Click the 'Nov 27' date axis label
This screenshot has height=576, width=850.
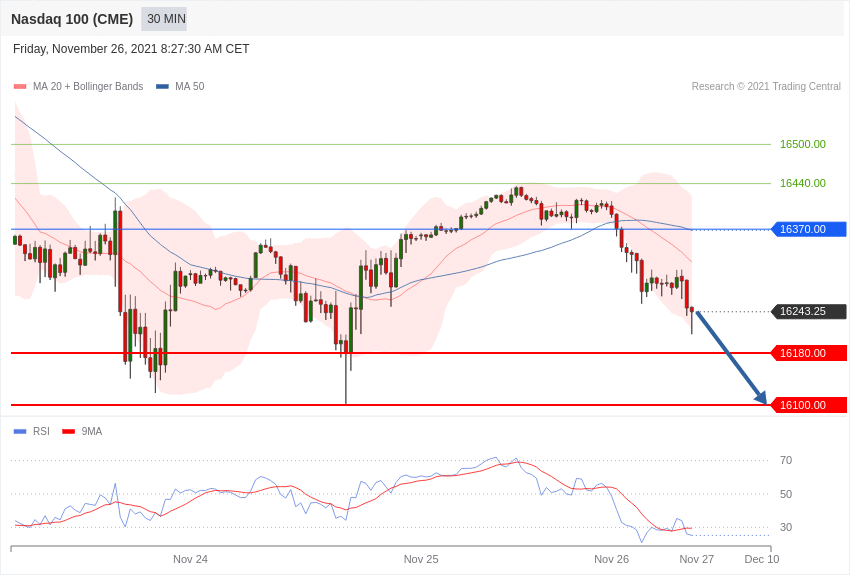(697, 559)
